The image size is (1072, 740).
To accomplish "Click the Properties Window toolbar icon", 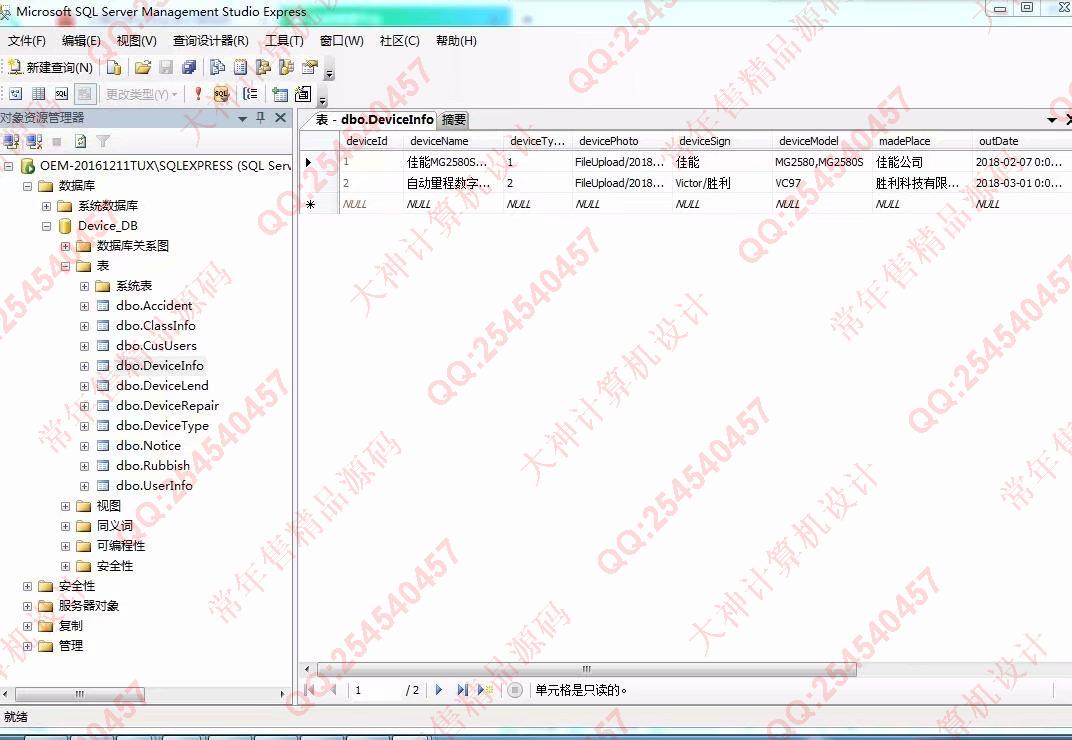I will [310, 67].
